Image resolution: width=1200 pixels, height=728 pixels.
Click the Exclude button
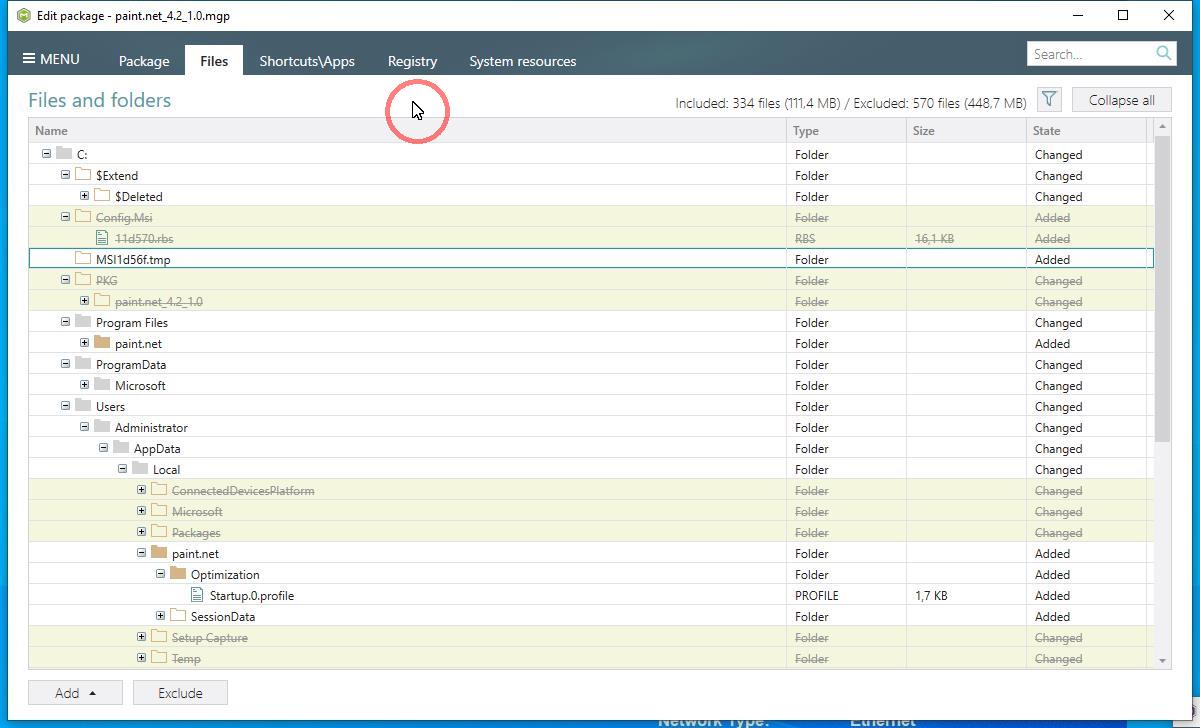(180, 693)
